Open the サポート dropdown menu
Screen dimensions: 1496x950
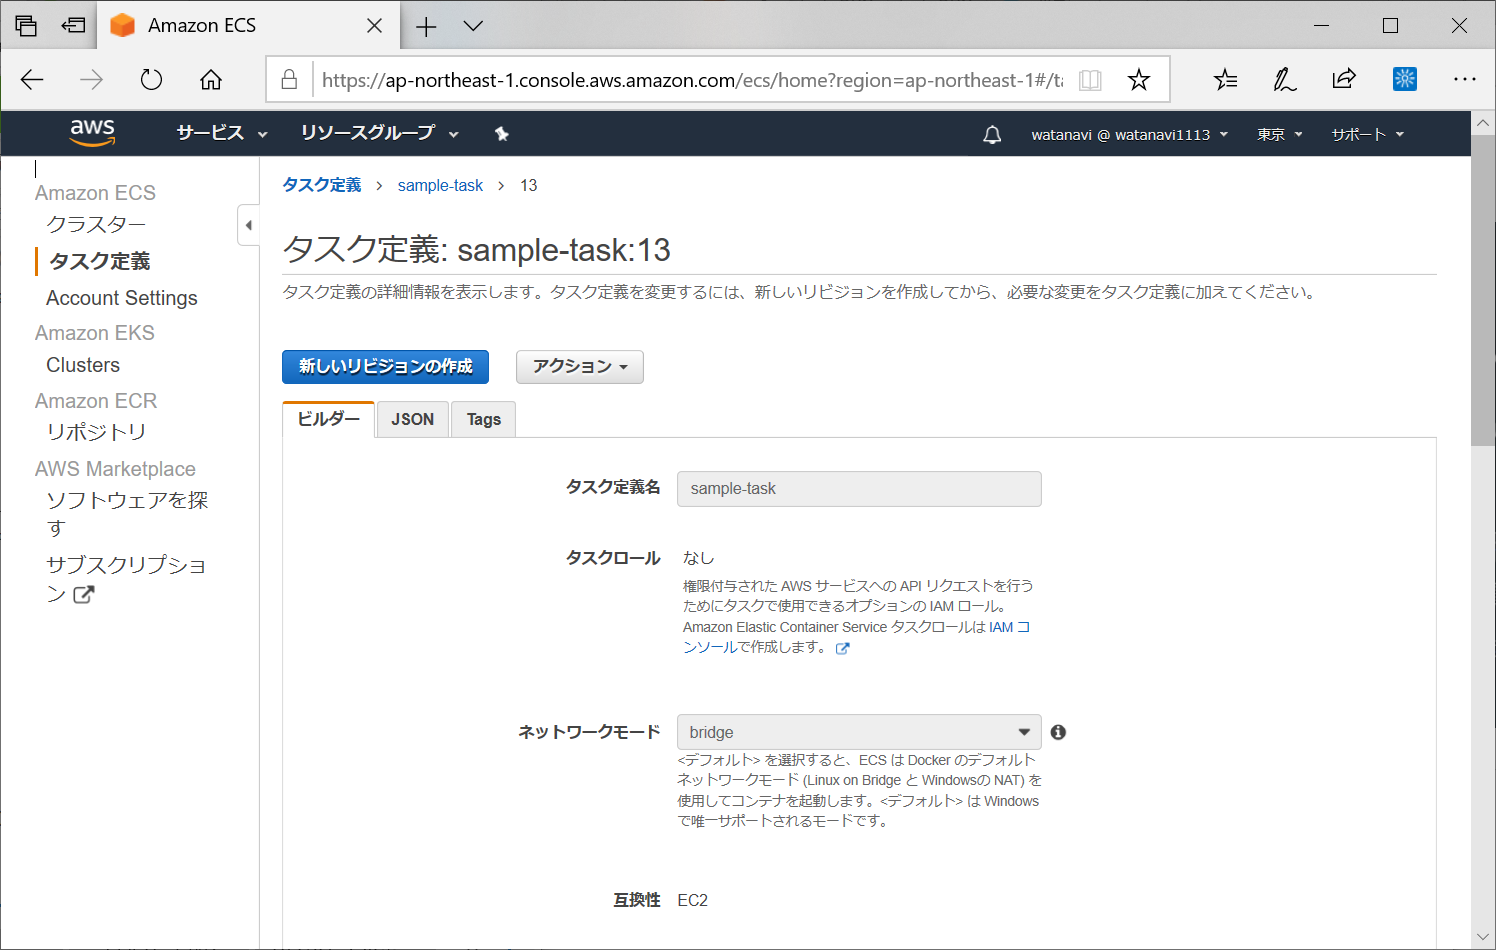(1368, 134)
